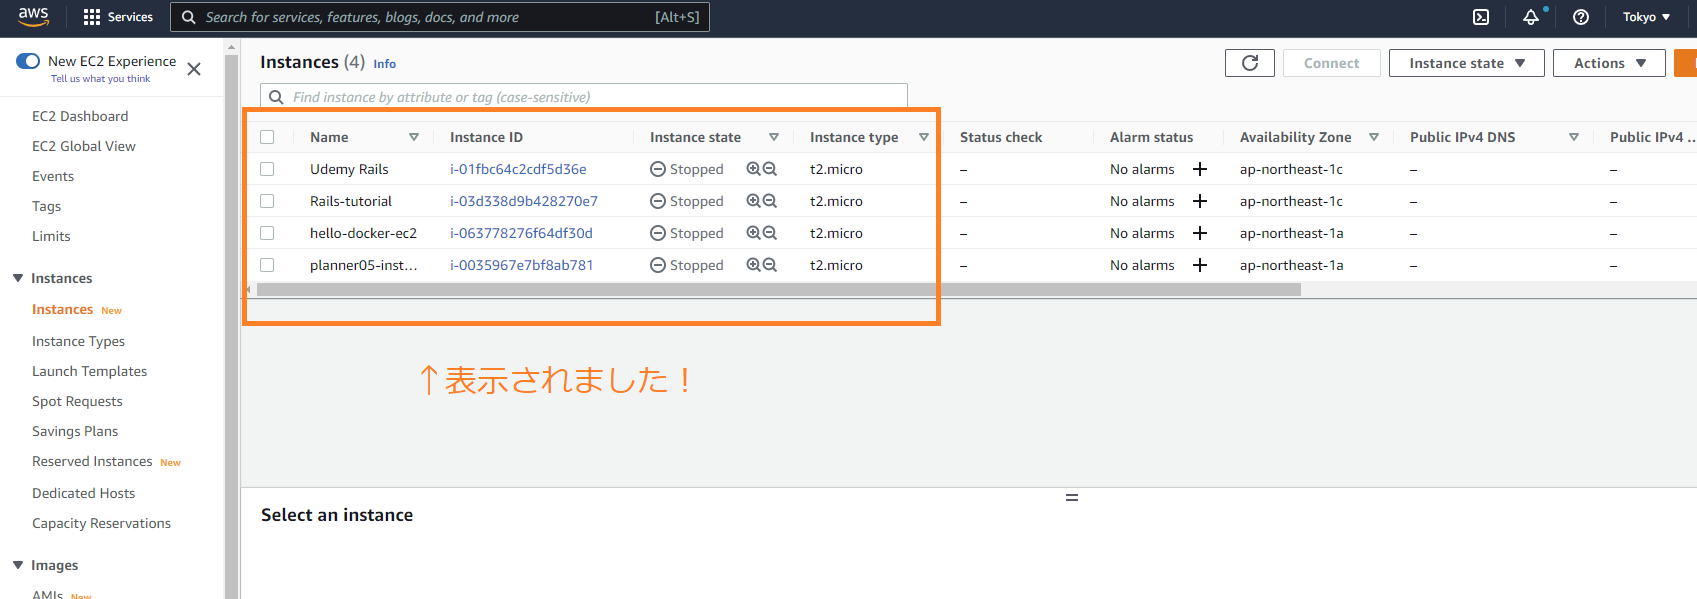
Task: Open instance ID i-063778276f64df30d
Action: click(521, 233)
